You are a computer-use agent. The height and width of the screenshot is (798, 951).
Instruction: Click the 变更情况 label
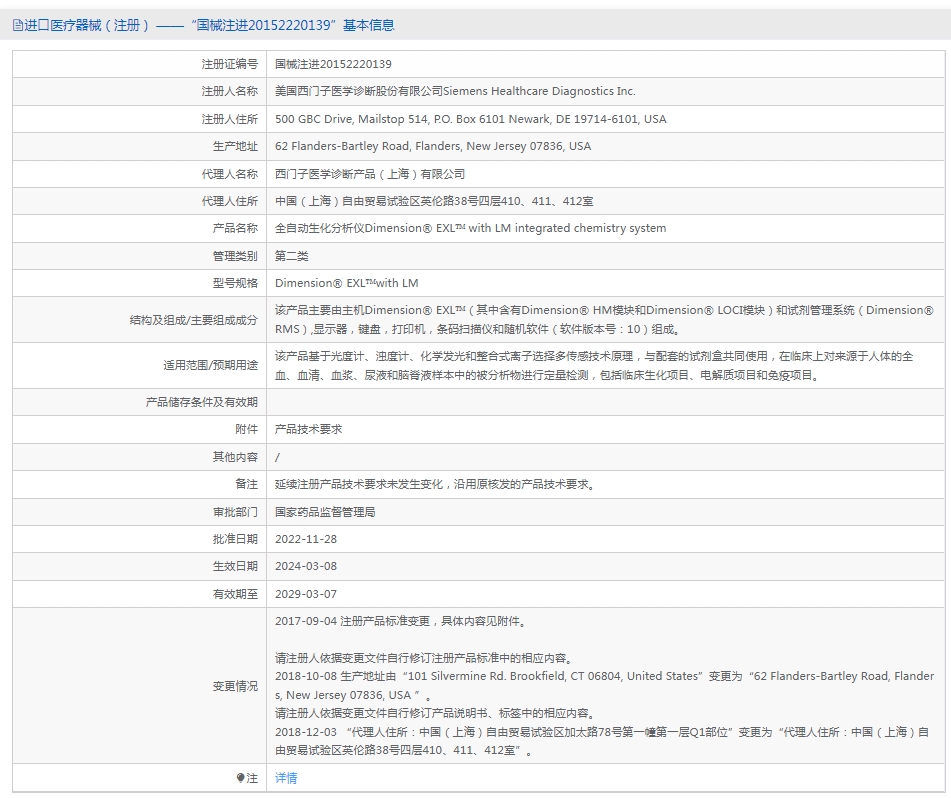pyautogui.click(x=235, y=686)
